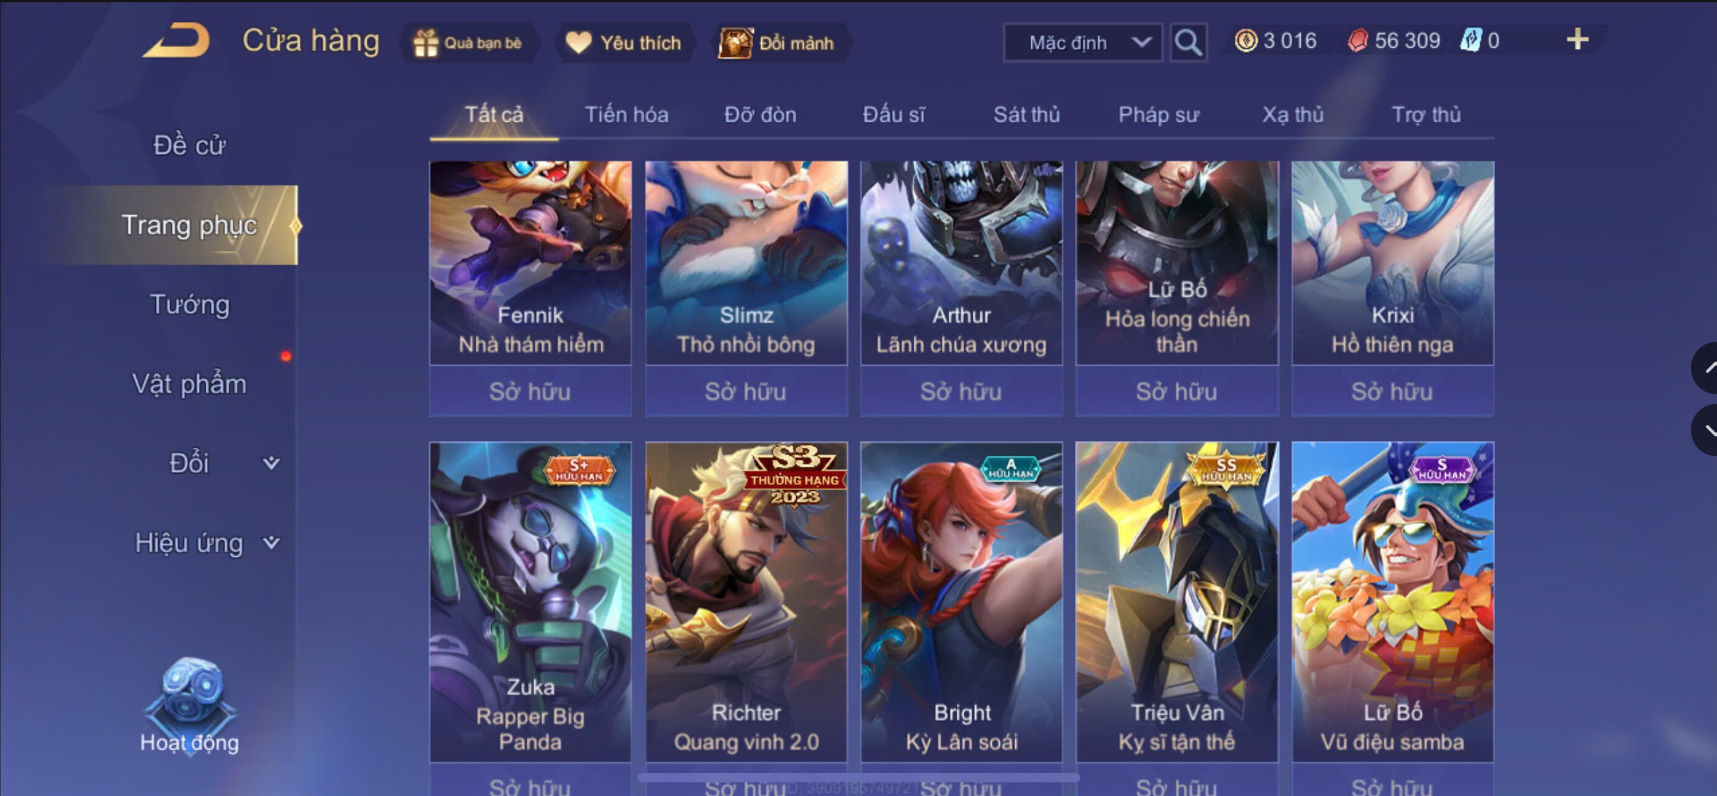
Task: Click the red ruby currency icon
Action: 1357,41
